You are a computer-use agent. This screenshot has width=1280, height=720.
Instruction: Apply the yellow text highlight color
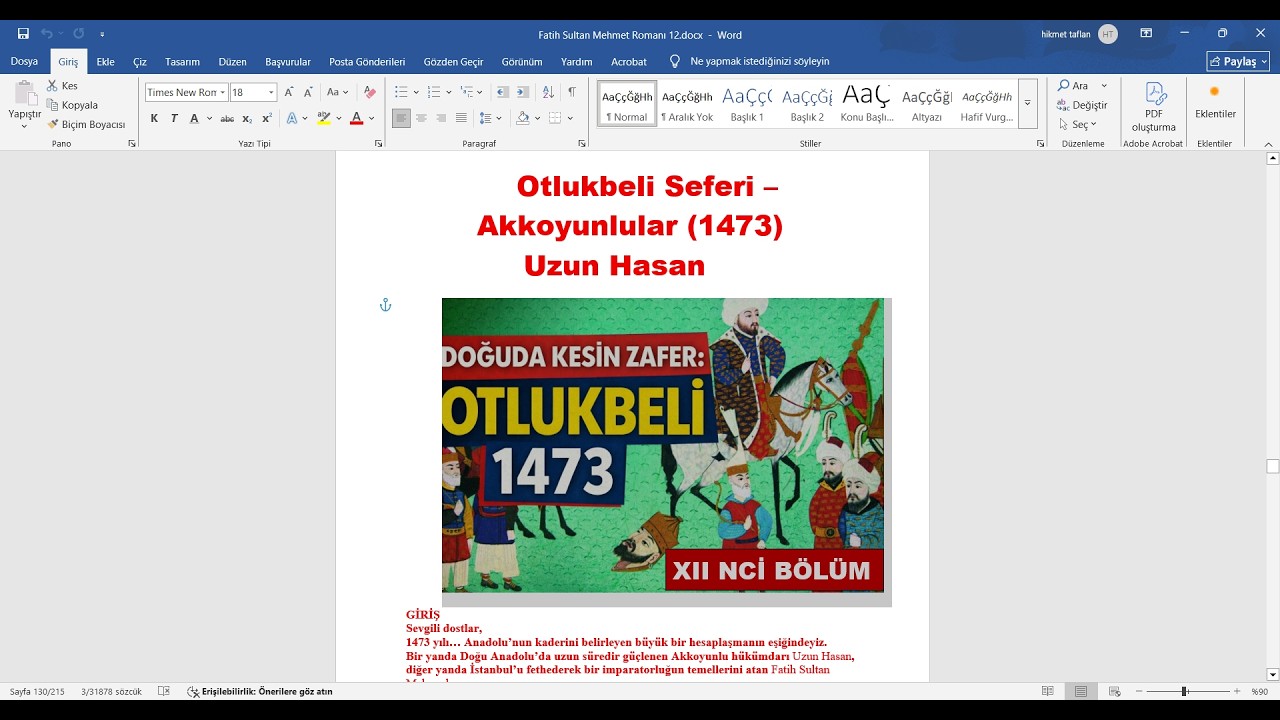323,118
